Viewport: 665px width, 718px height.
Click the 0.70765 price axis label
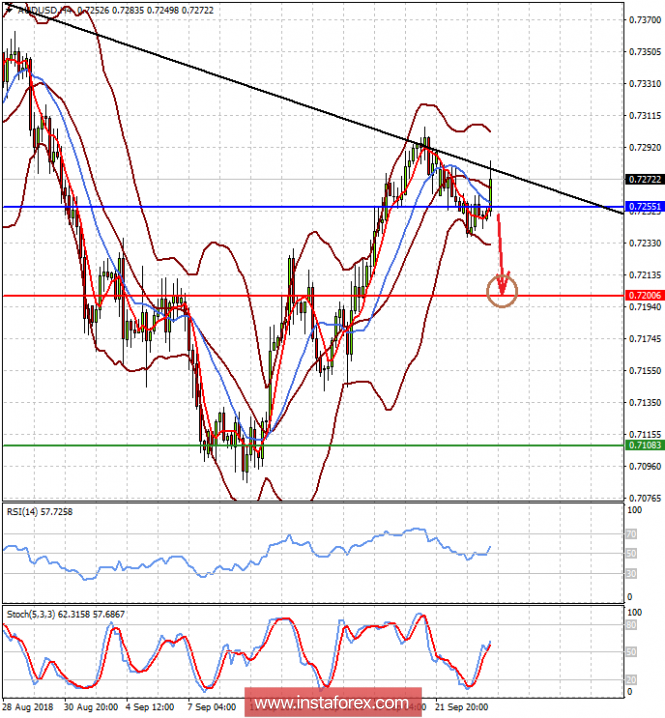[645, 497]
